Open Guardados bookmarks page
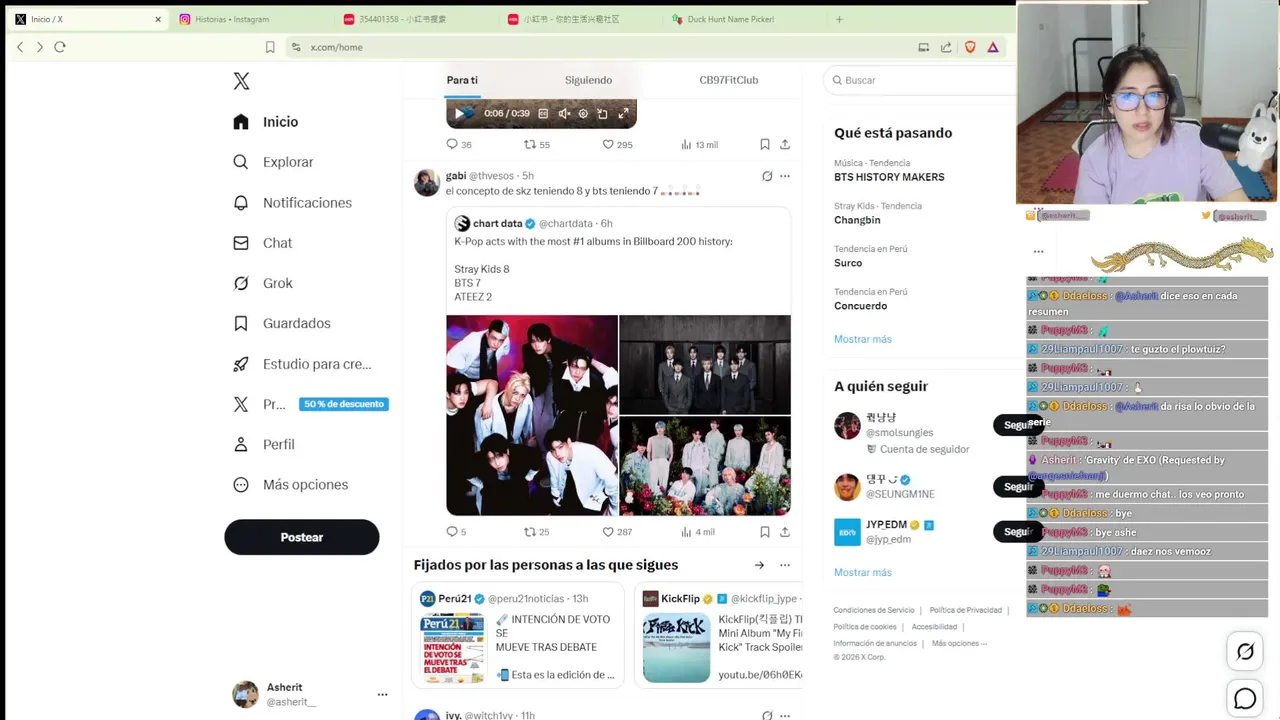The image size is (1280, 720). [x=281, y=323]
